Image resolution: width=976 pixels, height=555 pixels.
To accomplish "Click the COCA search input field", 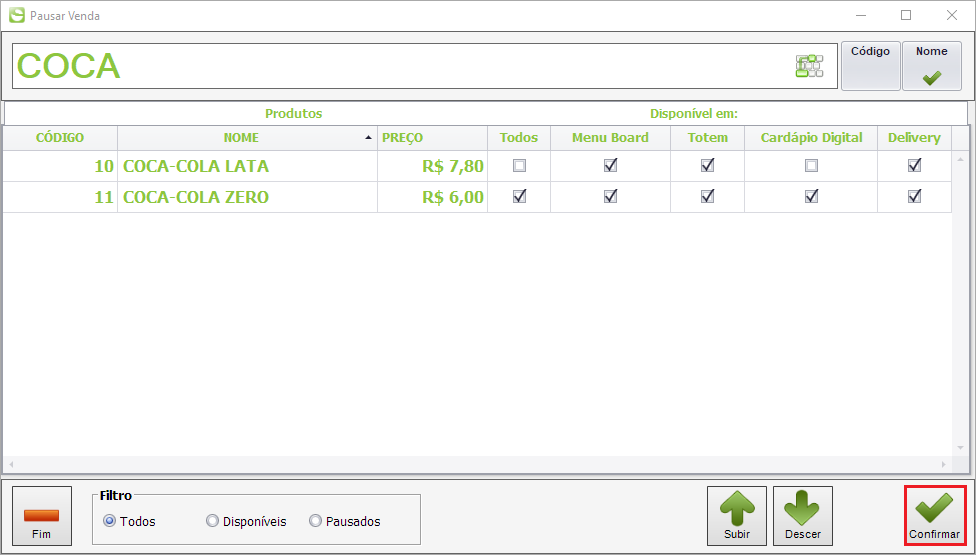I will (x=425, y=66).
